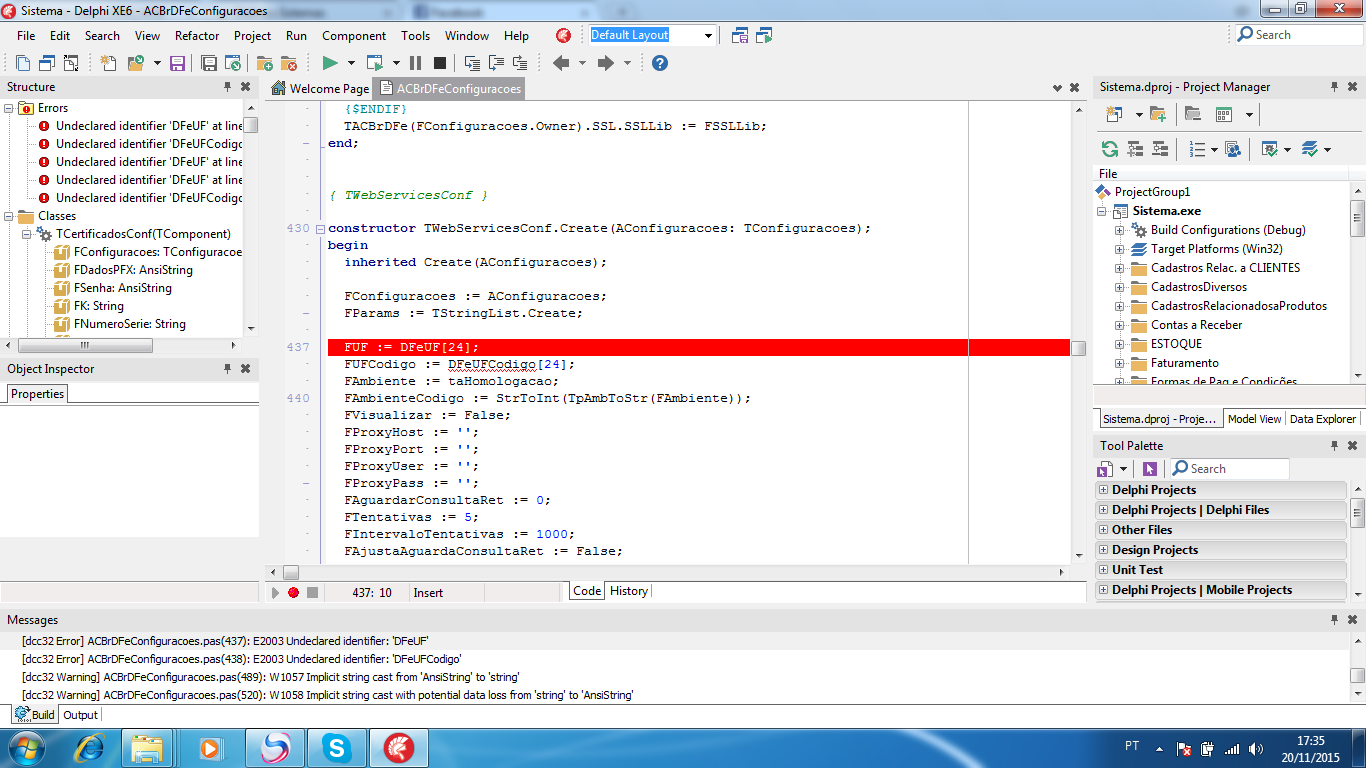Pin the Tool Palette panel
1366x768 pixels.
(1334, 446)
